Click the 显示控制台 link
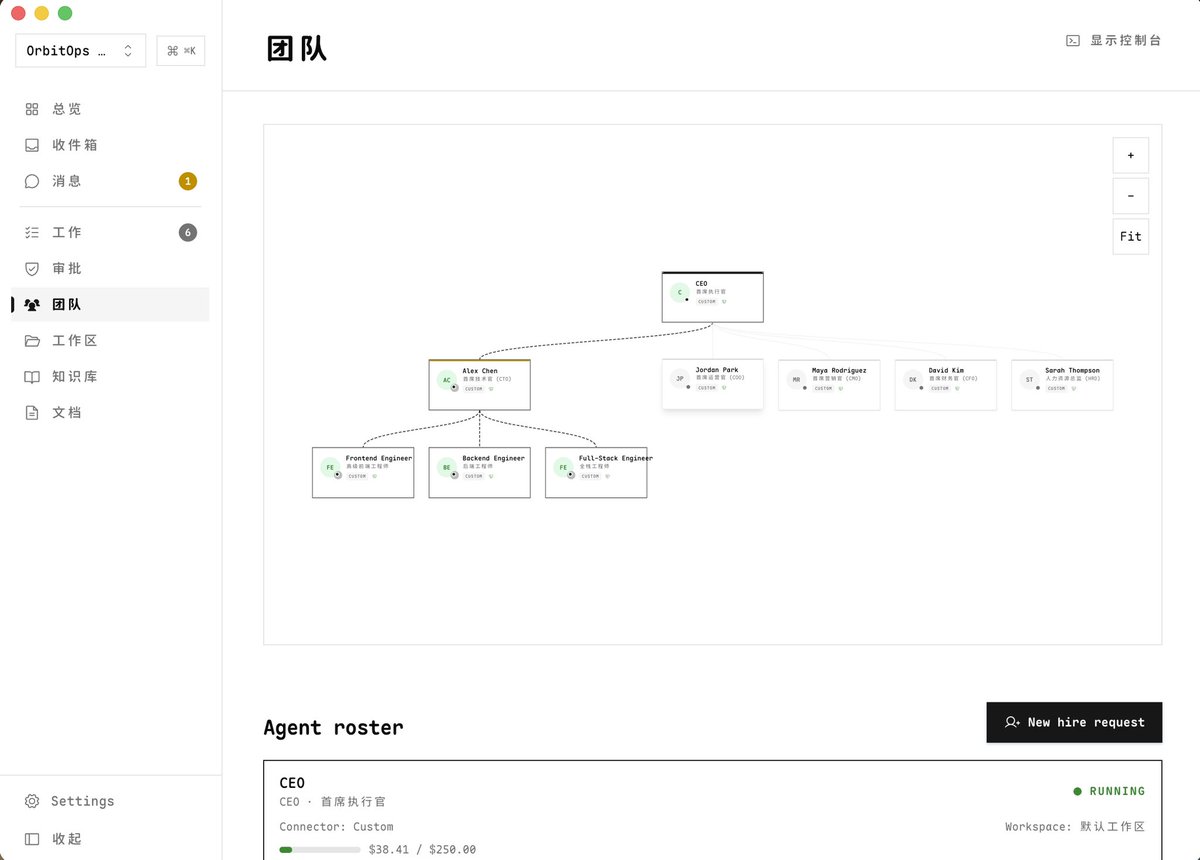This screenshot has height=860, width=1200. [1114, 41]
